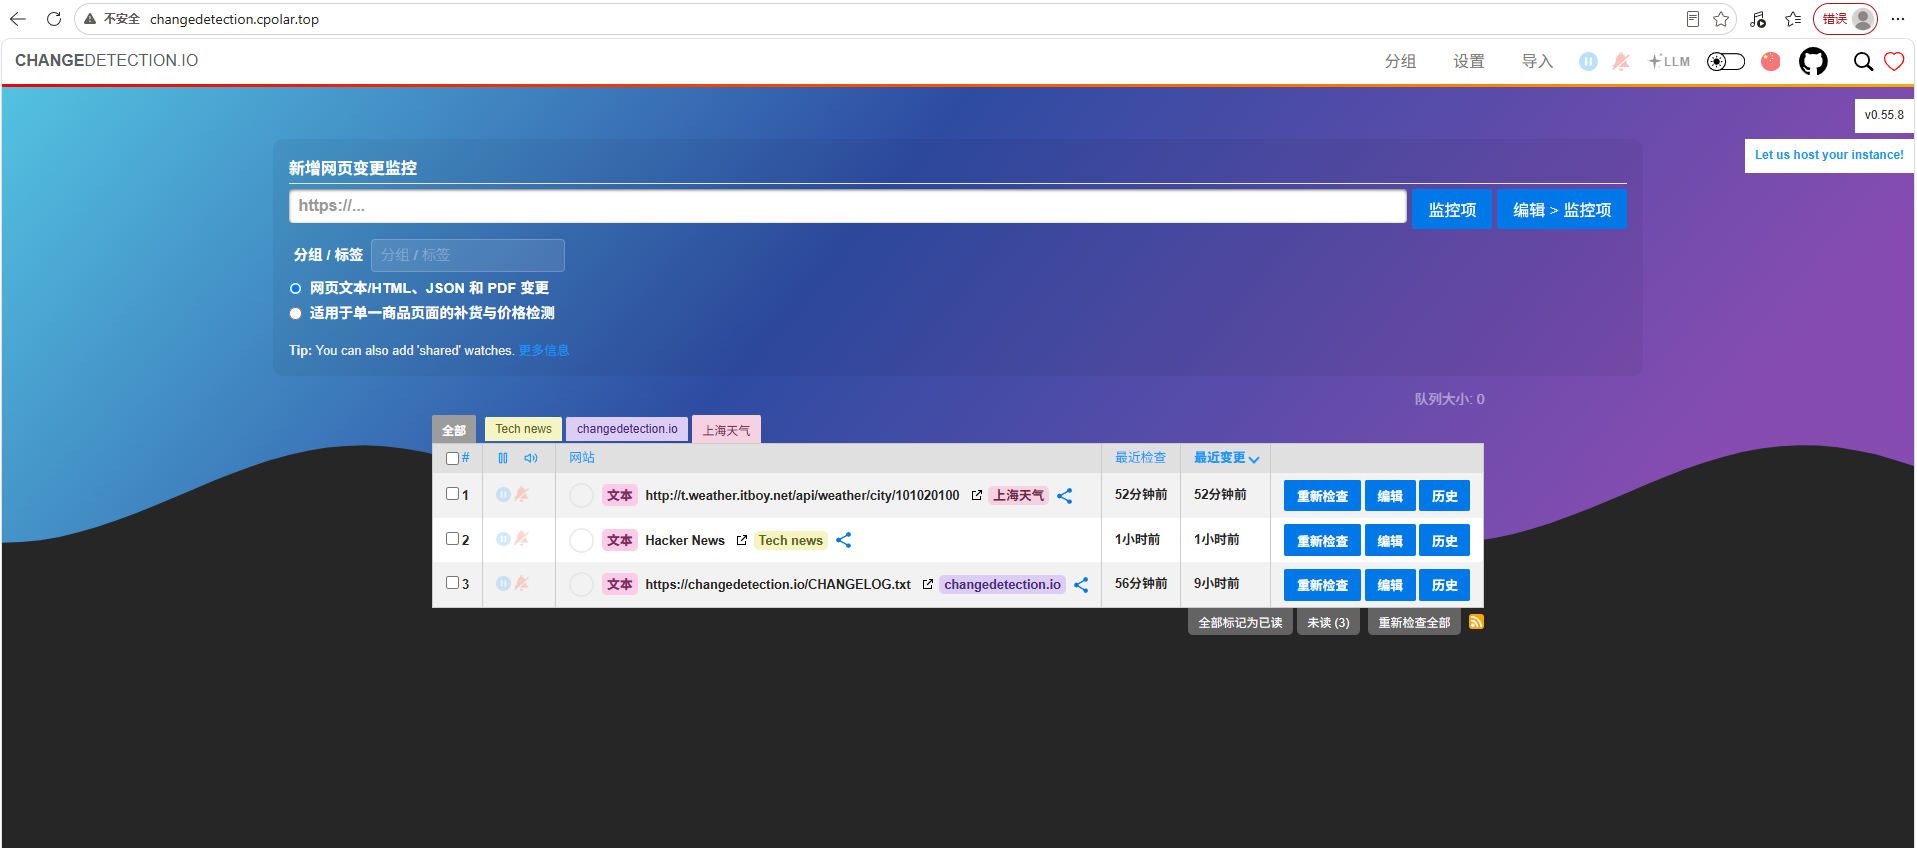Screen dimensions: 1917x848
Task: Open the 设置 menu in header
Action: [1468, 61]
